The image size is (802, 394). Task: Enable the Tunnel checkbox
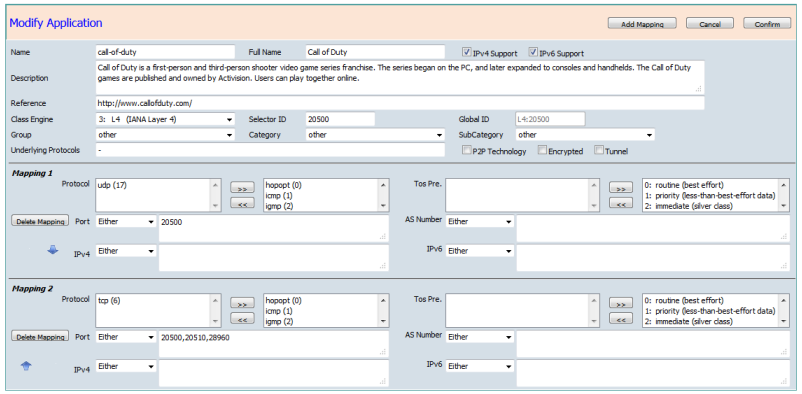[599, 150]
